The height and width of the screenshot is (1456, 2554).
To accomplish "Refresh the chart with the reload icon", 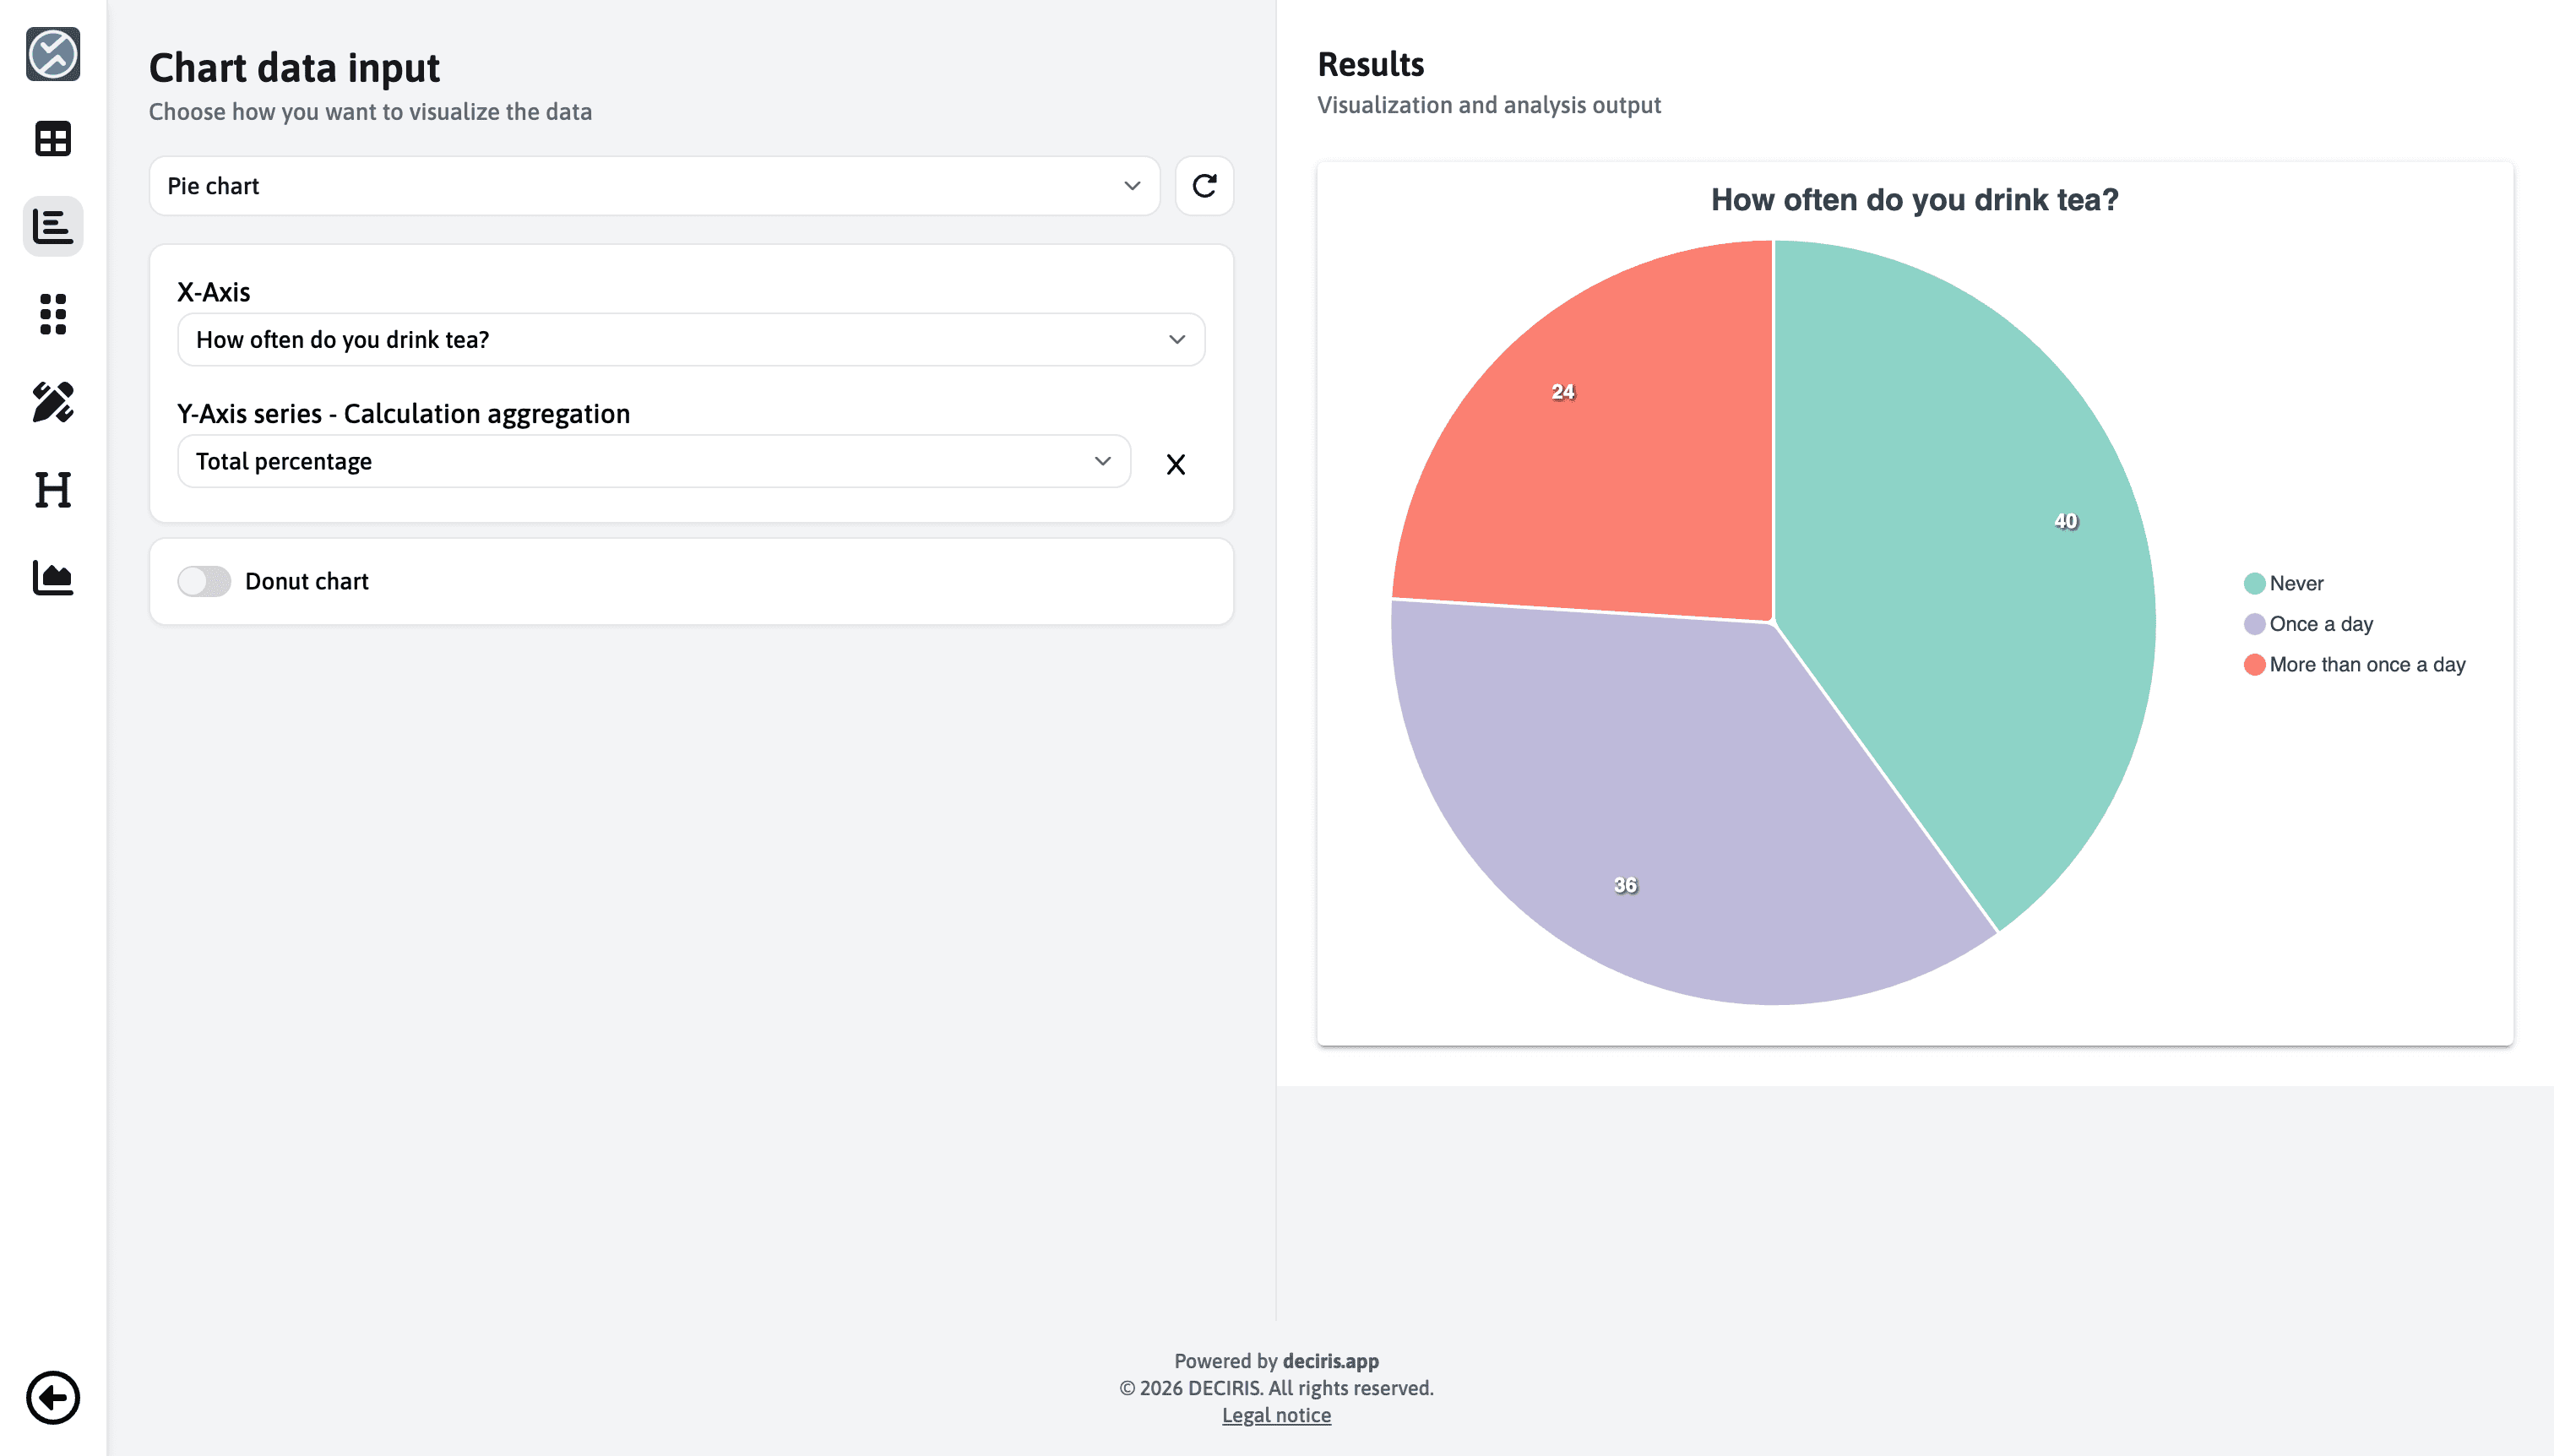I will 1203,186.
